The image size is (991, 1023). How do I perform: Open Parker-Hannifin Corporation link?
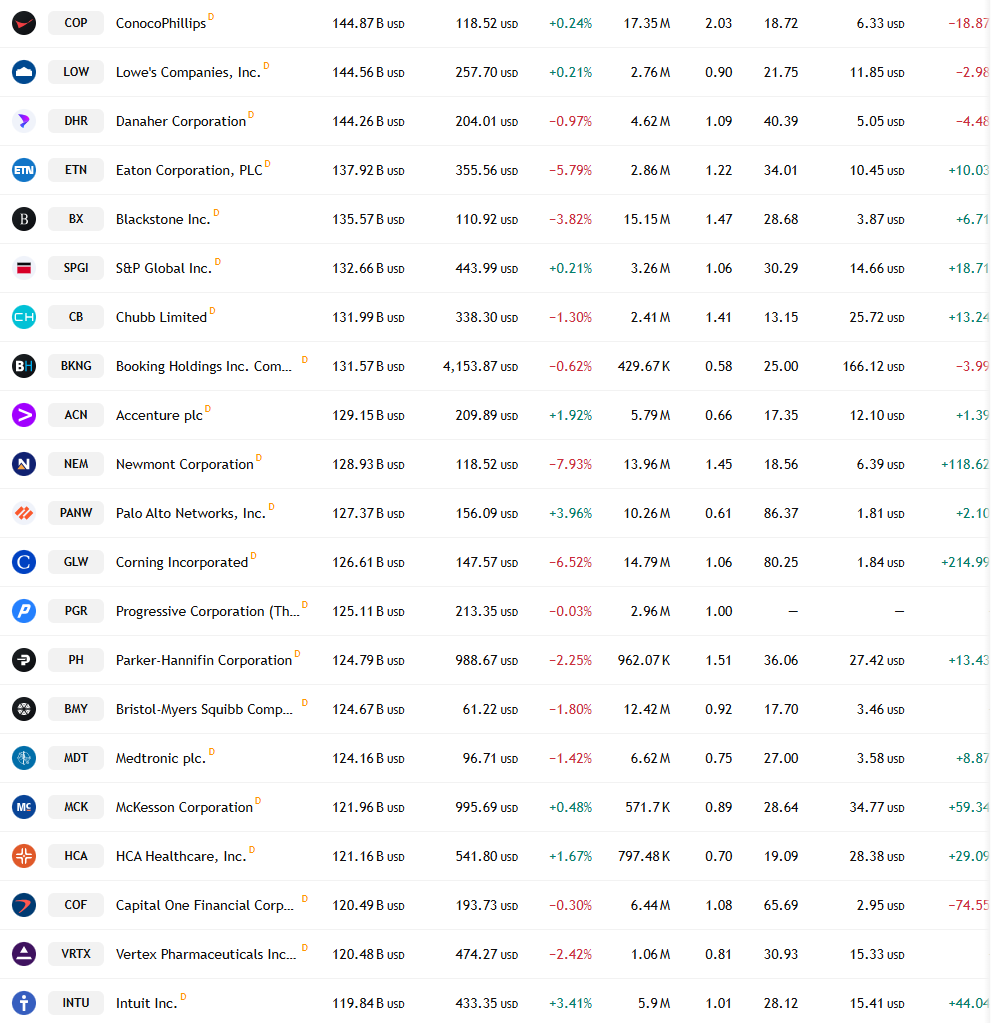click(x=204, y=660)
